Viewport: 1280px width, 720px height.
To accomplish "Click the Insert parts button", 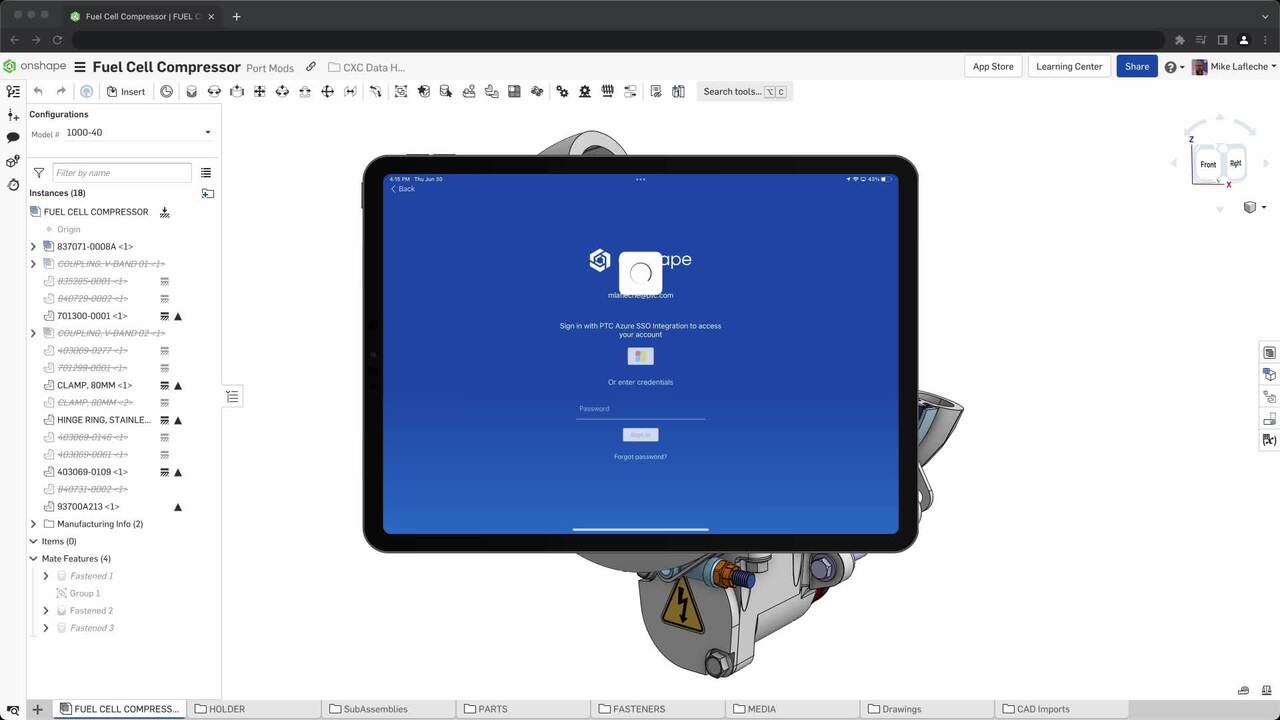I will (126, 91).
